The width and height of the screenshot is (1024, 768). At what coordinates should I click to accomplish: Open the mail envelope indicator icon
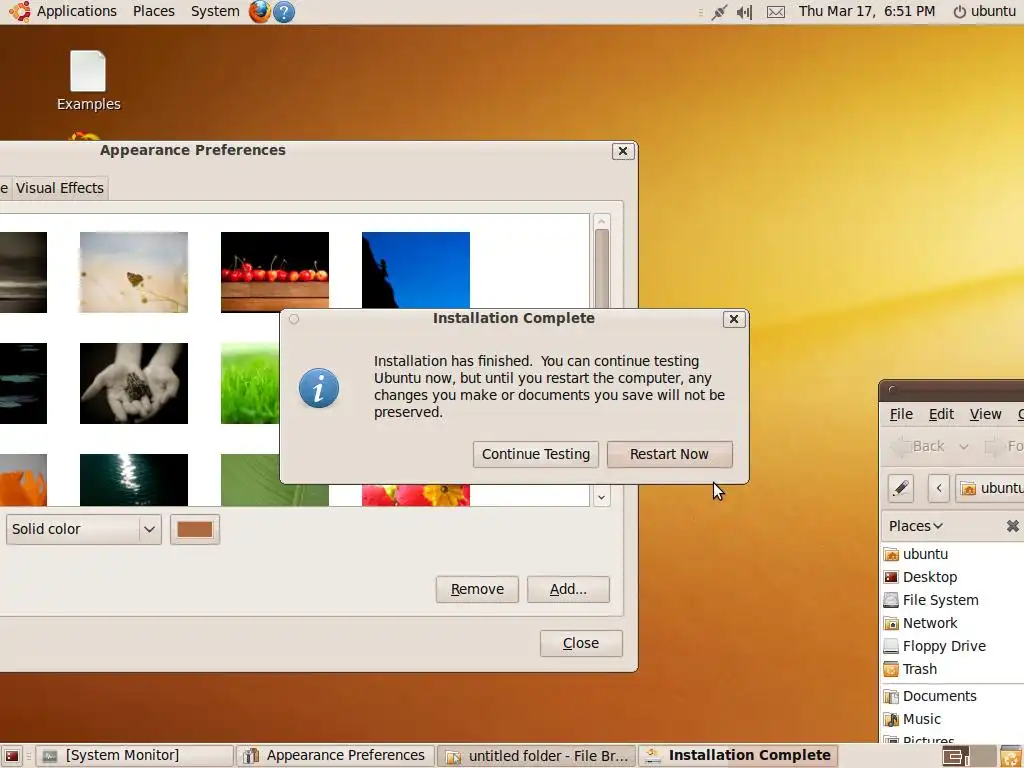click(776, 12)
